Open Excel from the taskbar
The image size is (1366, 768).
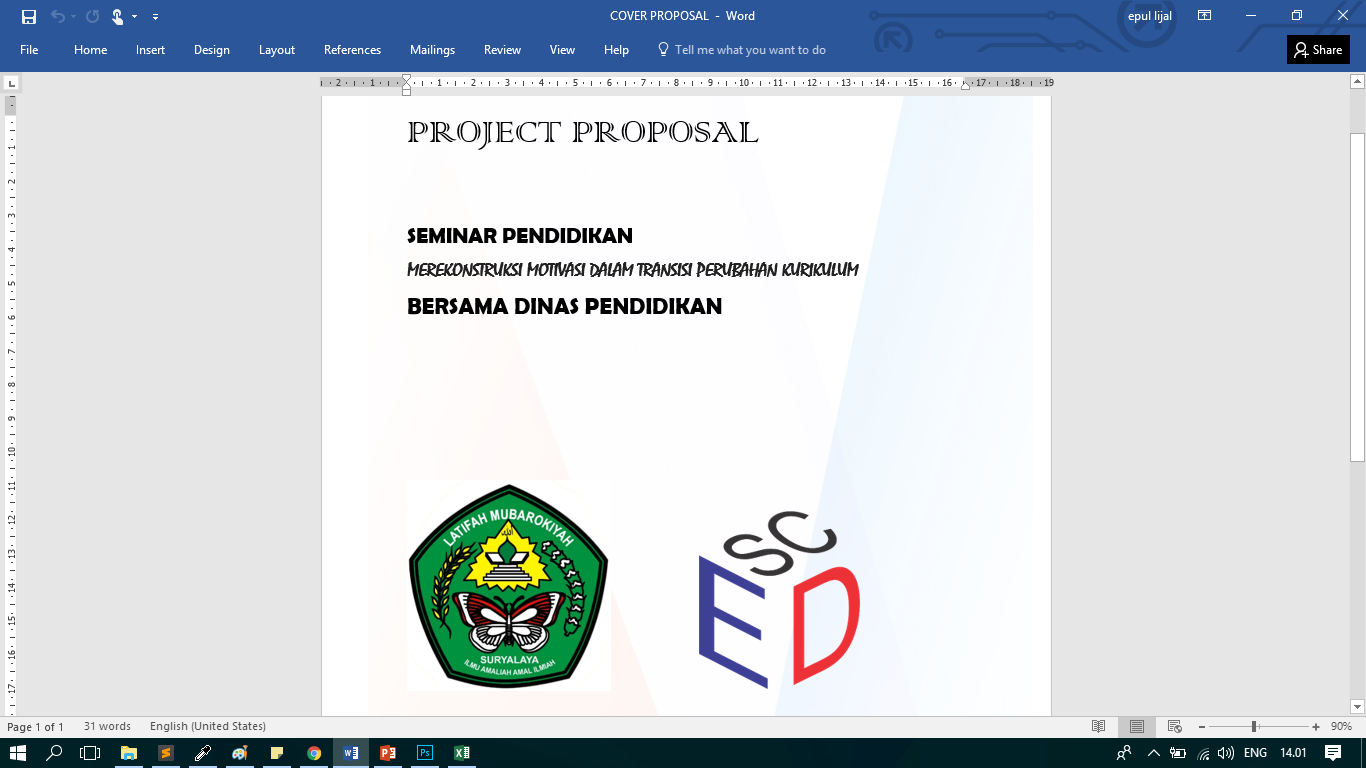click(462, 753)
